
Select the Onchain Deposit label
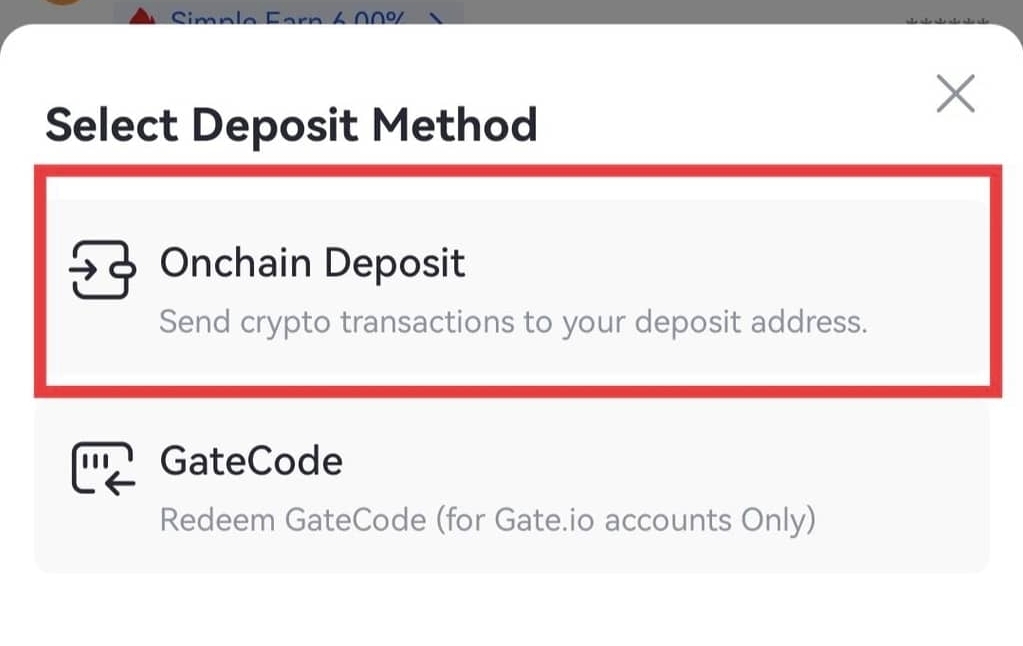(312, 263)
